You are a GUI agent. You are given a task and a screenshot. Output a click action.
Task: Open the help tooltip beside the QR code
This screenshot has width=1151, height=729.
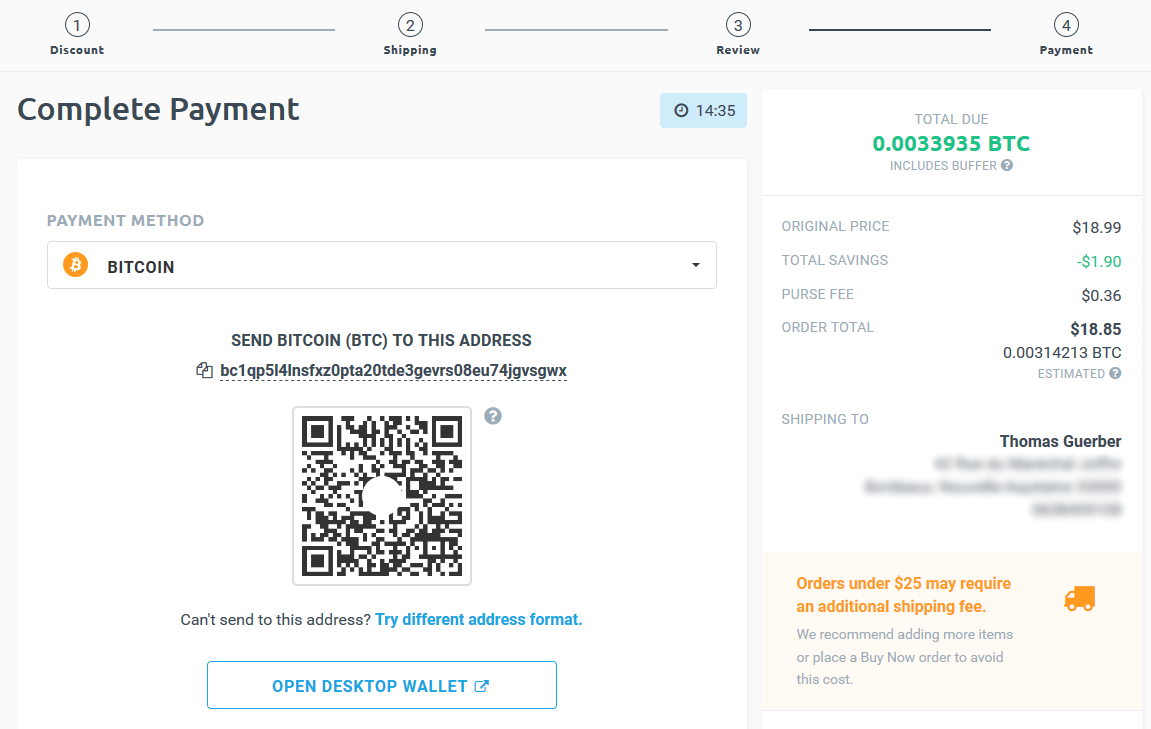pyautogui.click(x=493, y=416)
